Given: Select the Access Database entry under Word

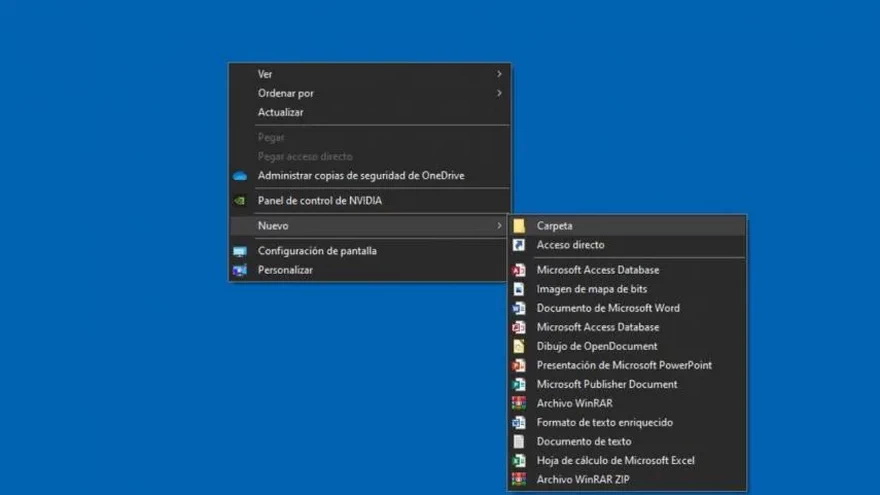Looking at the screenshot, I should (x=627, y=327).
